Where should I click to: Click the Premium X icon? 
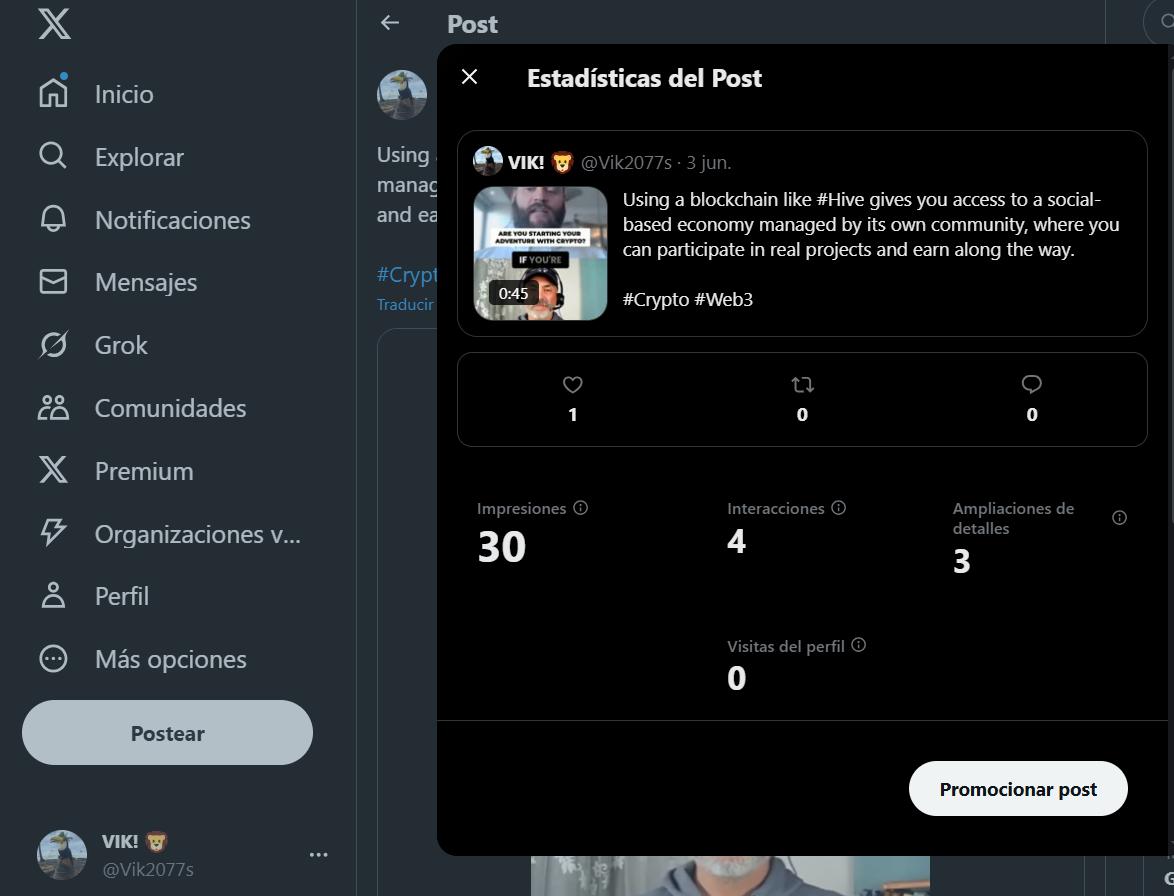pos(53,470)
